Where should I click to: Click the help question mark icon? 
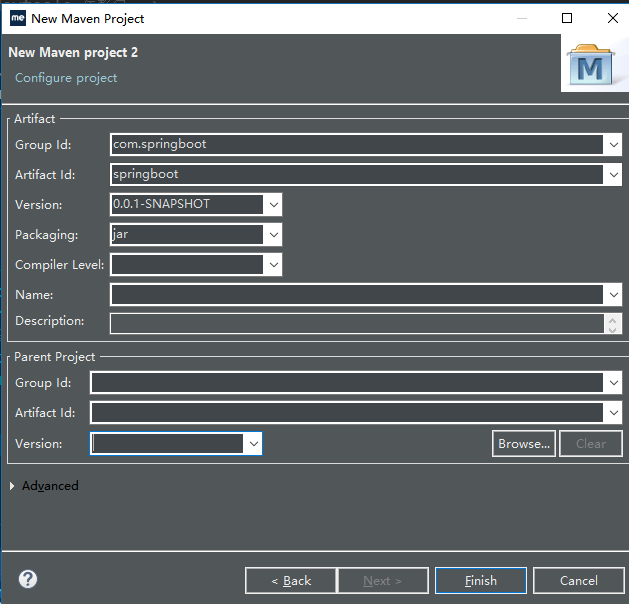28,579
